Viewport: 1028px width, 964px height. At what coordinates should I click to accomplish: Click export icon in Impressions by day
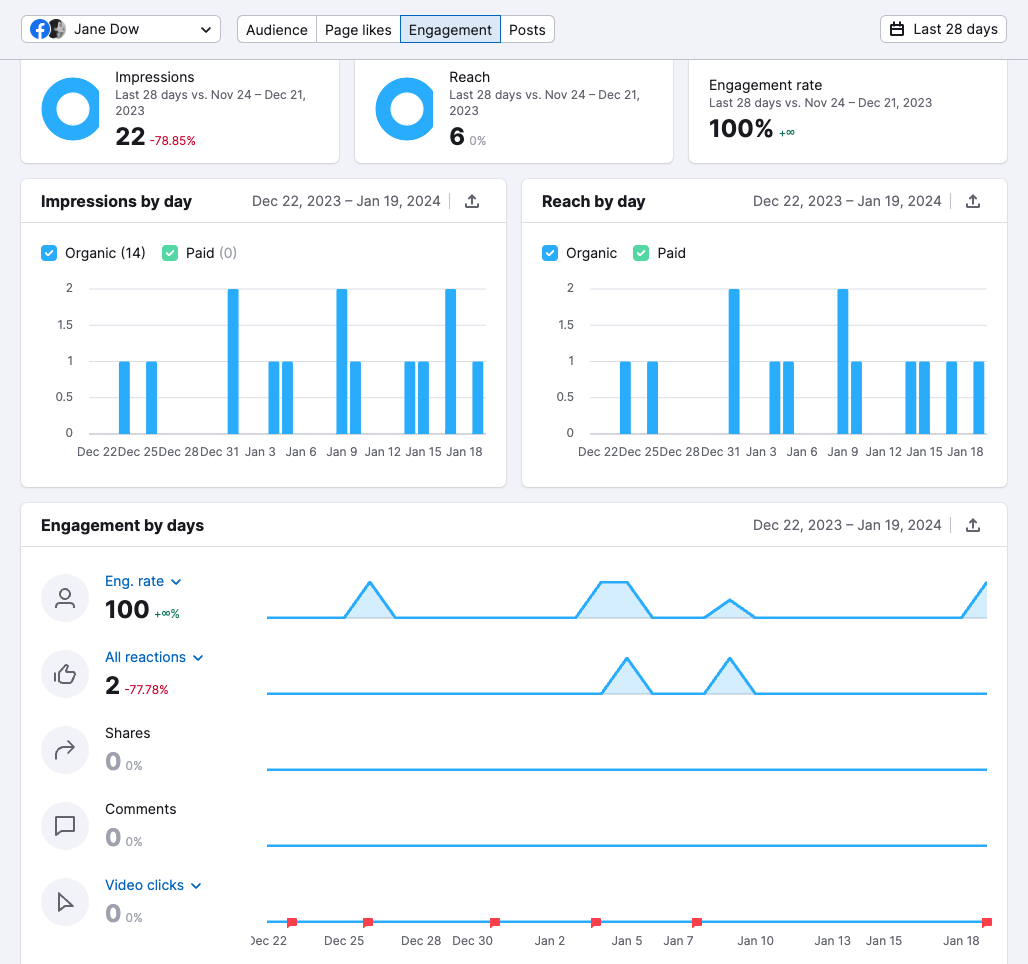click(x=472, y=201)
